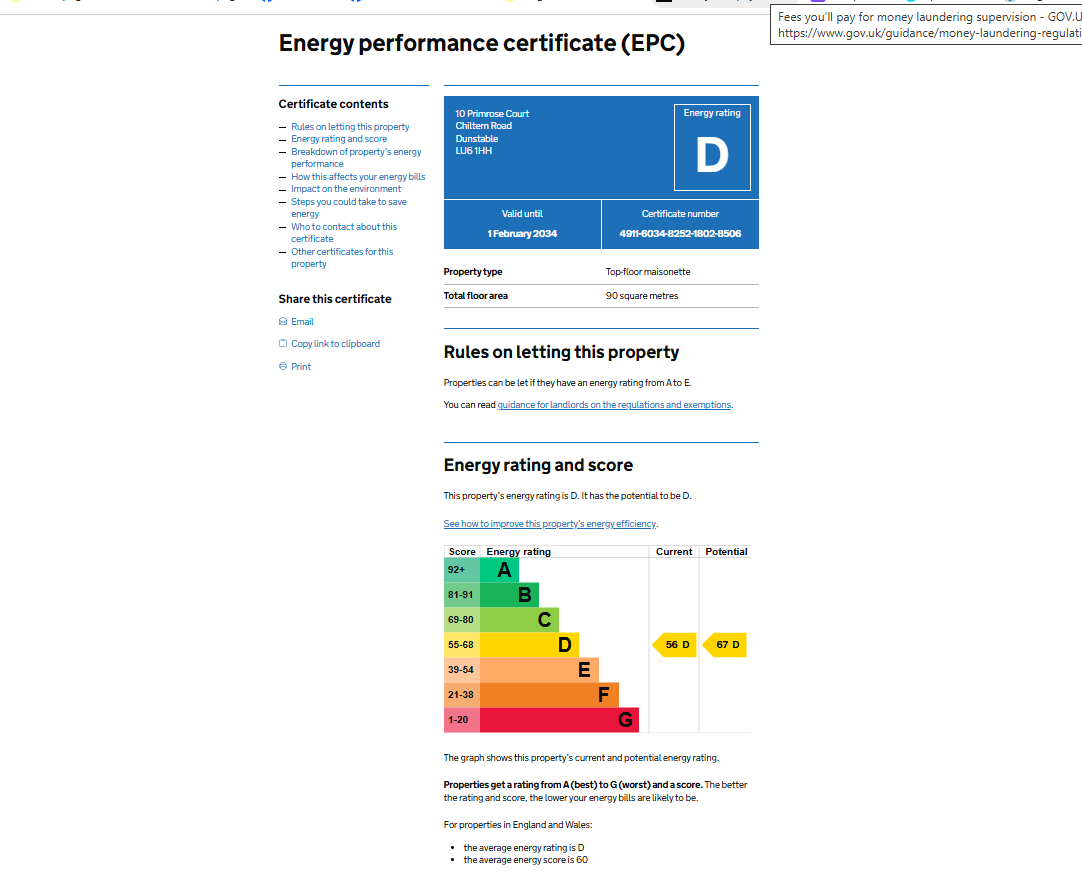Click the 39-54 score cell
The image size is (1082, 877).
coord(462,669)
